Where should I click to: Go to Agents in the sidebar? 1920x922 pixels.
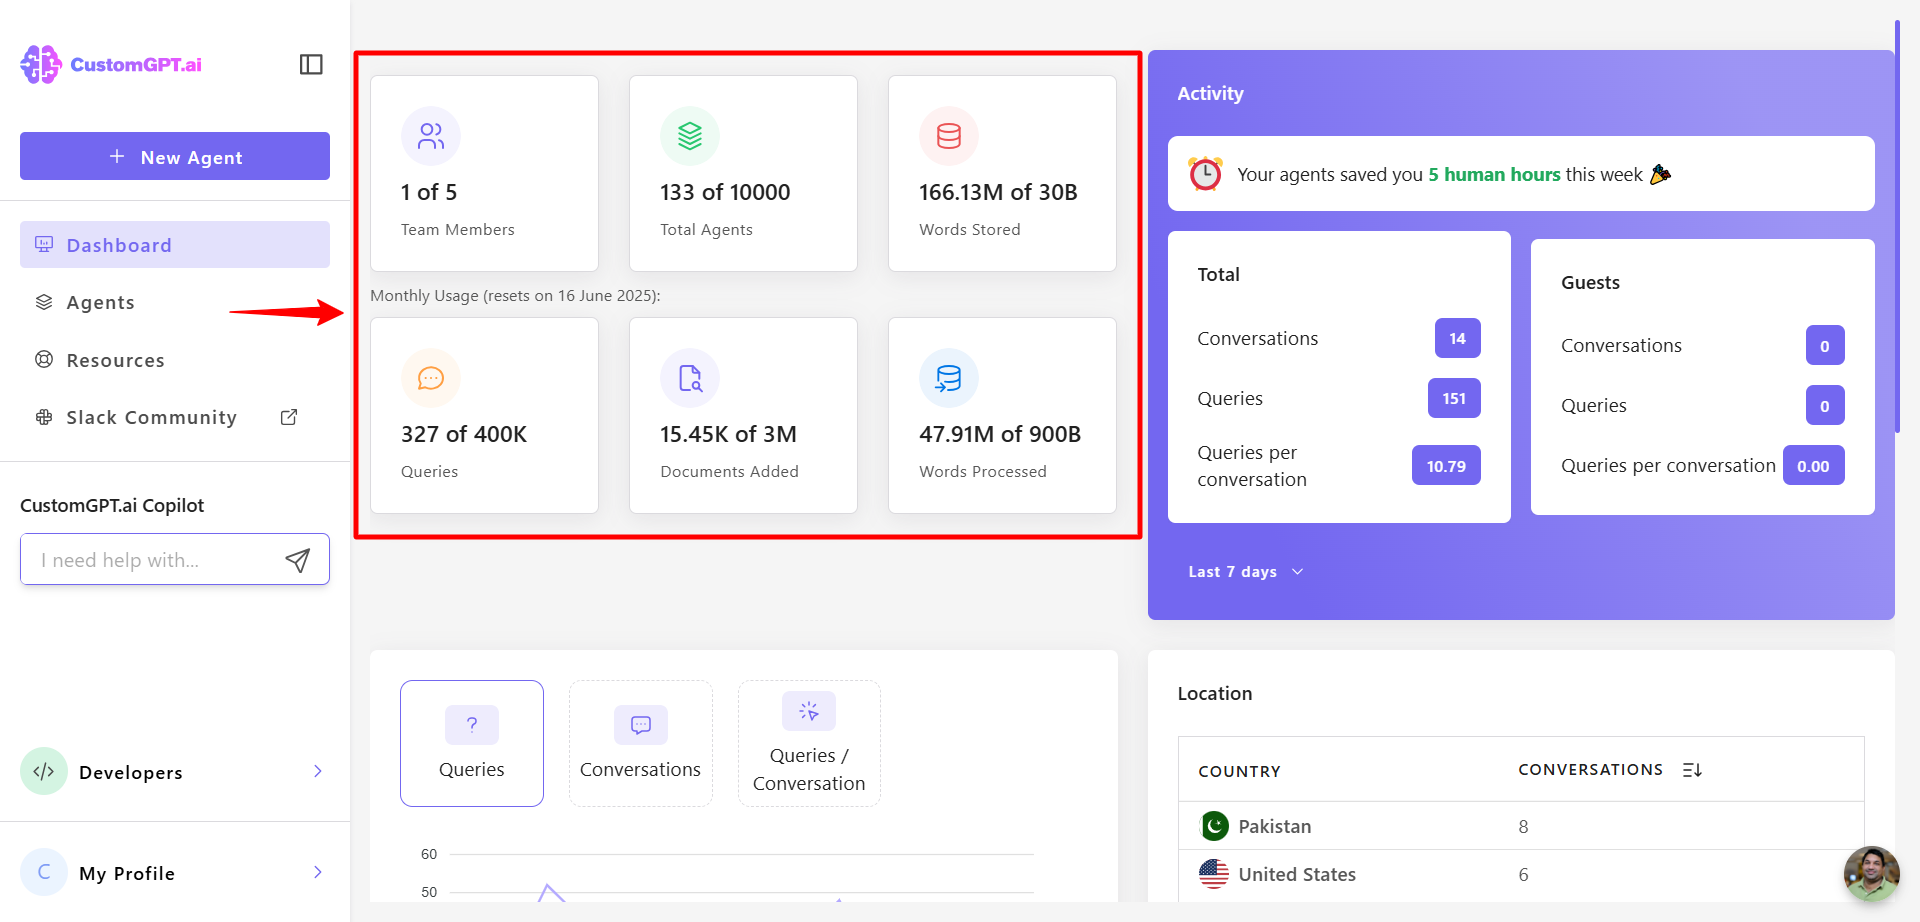pyautogui.click(x=175, y=302)
